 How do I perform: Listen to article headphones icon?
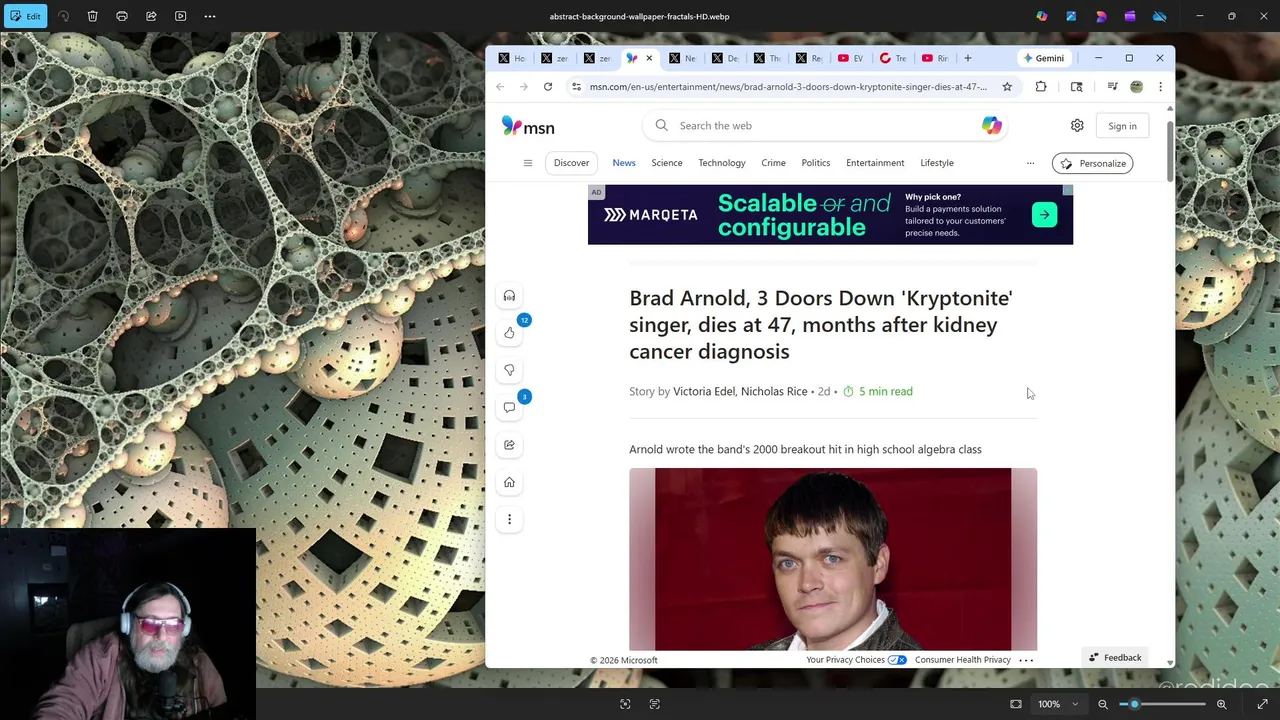click(x=509, y=296)
